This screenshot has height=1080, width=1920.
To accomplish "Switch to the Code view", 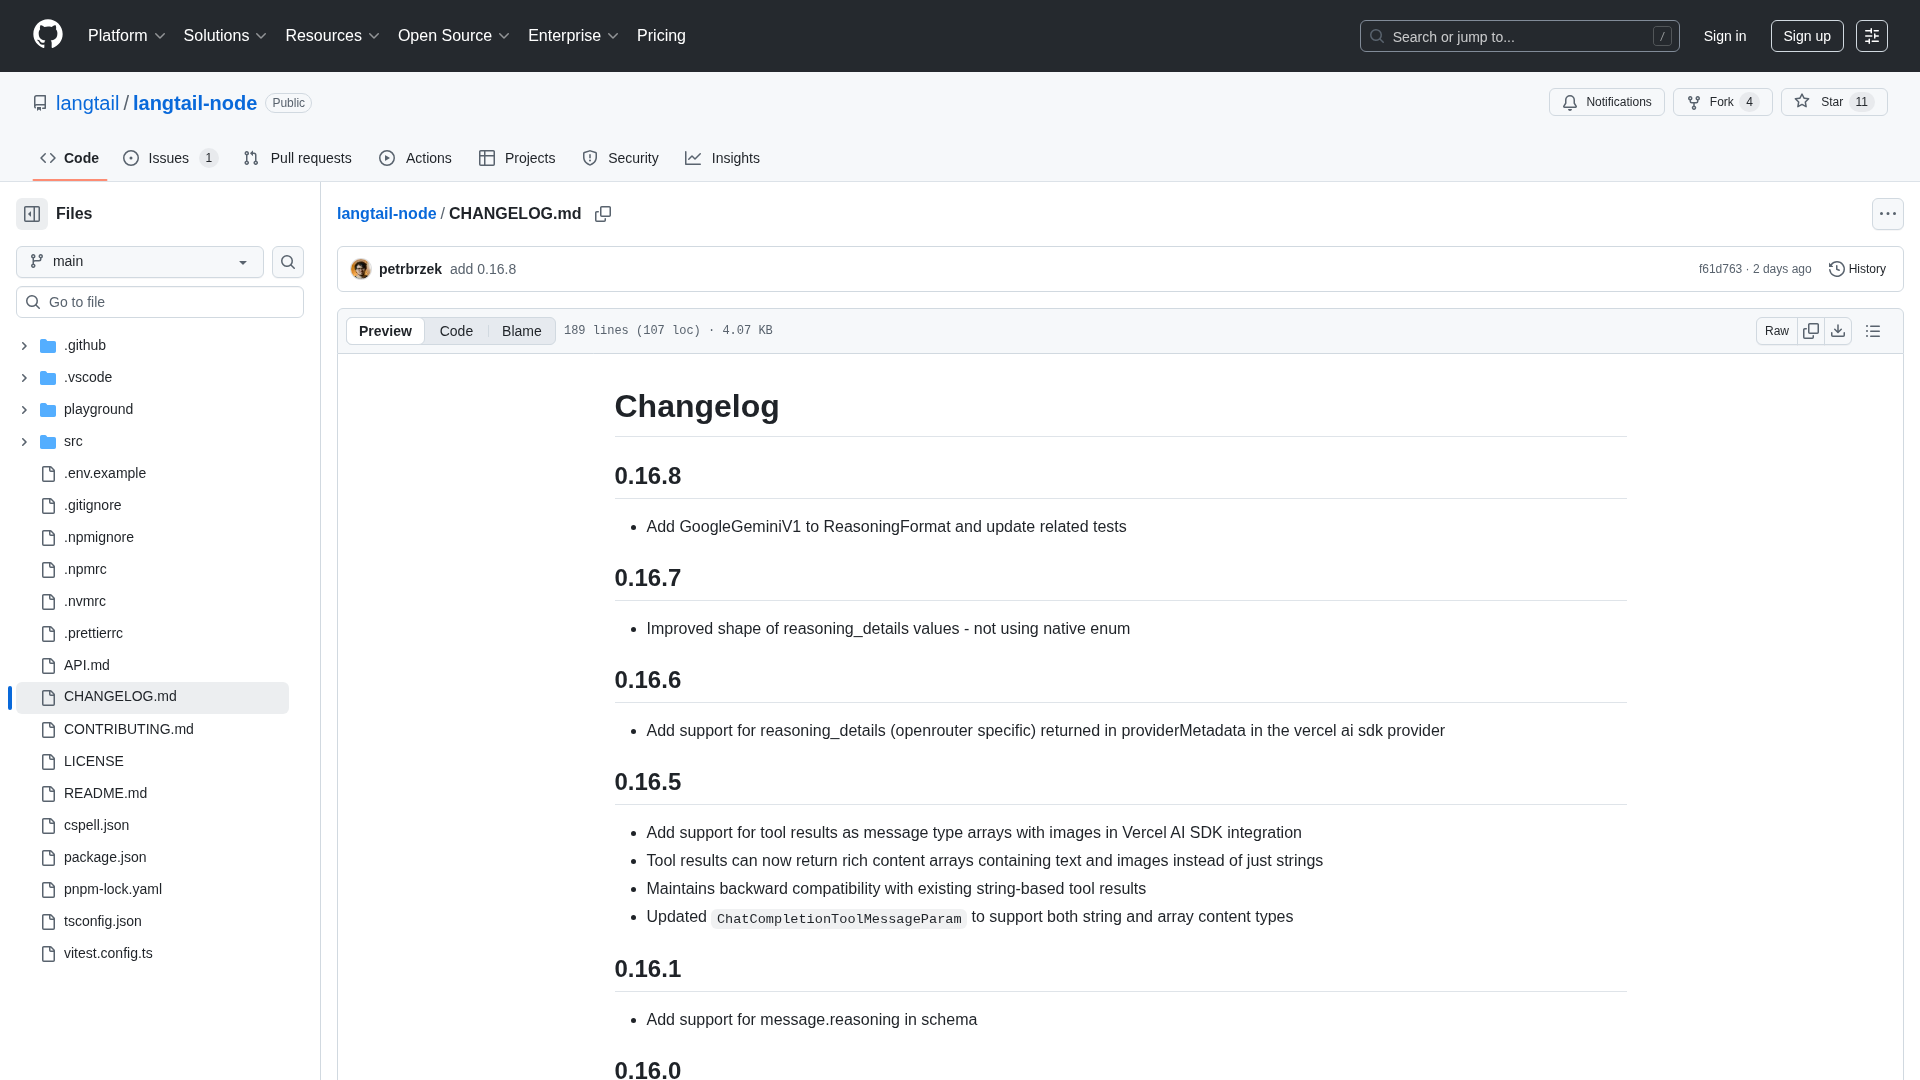I will [x=456, y=331].
